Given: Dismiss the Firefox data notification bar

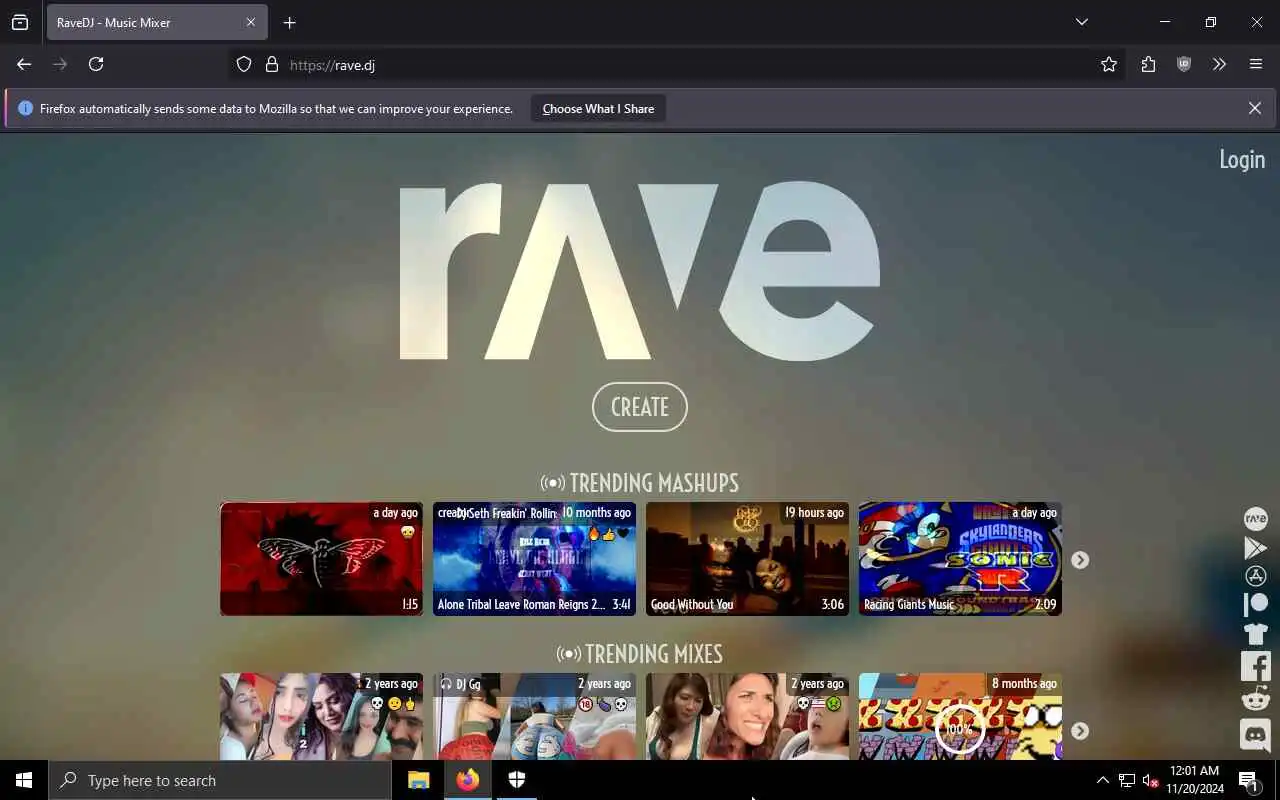Looking at the screenshot, I should [x=1254, y=108].
